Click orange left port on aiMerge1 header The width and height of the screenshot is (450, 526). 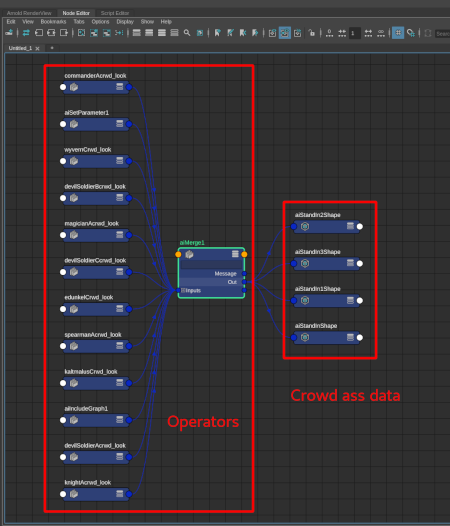[178, 254]
